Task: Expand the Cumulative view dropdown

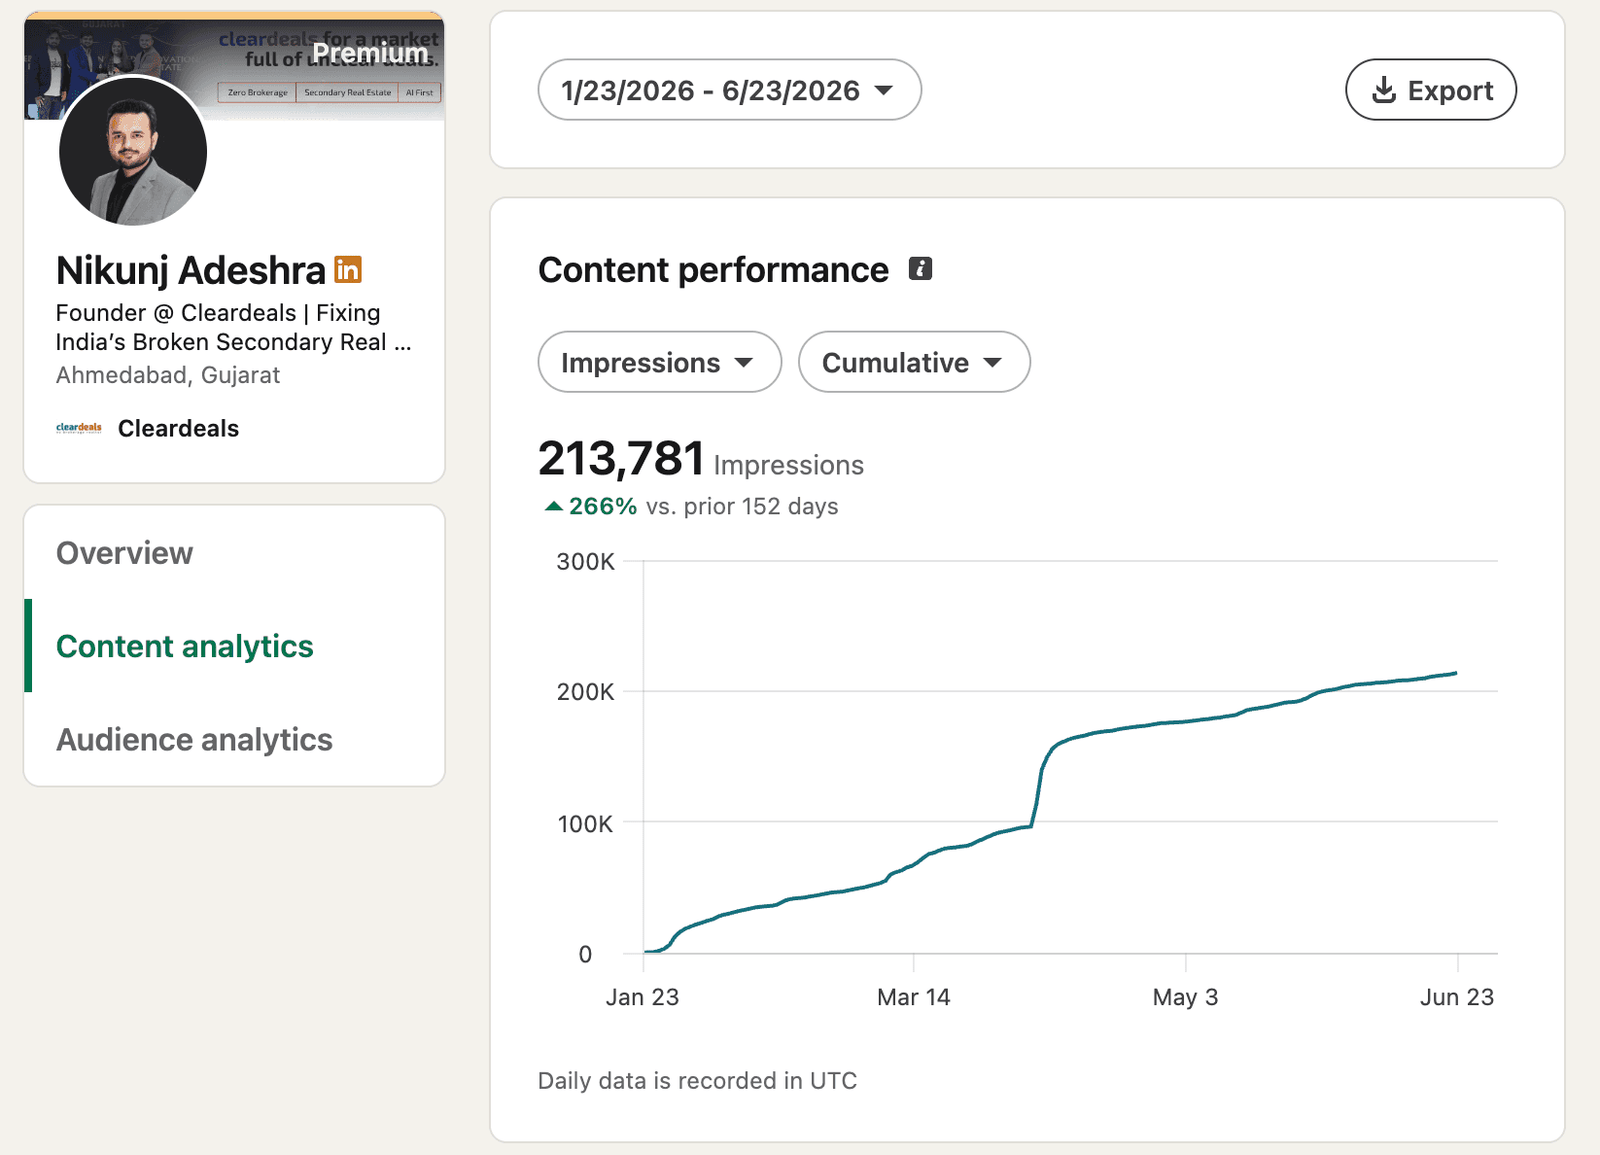Action: pyautogui.click(x=914, y=362)
